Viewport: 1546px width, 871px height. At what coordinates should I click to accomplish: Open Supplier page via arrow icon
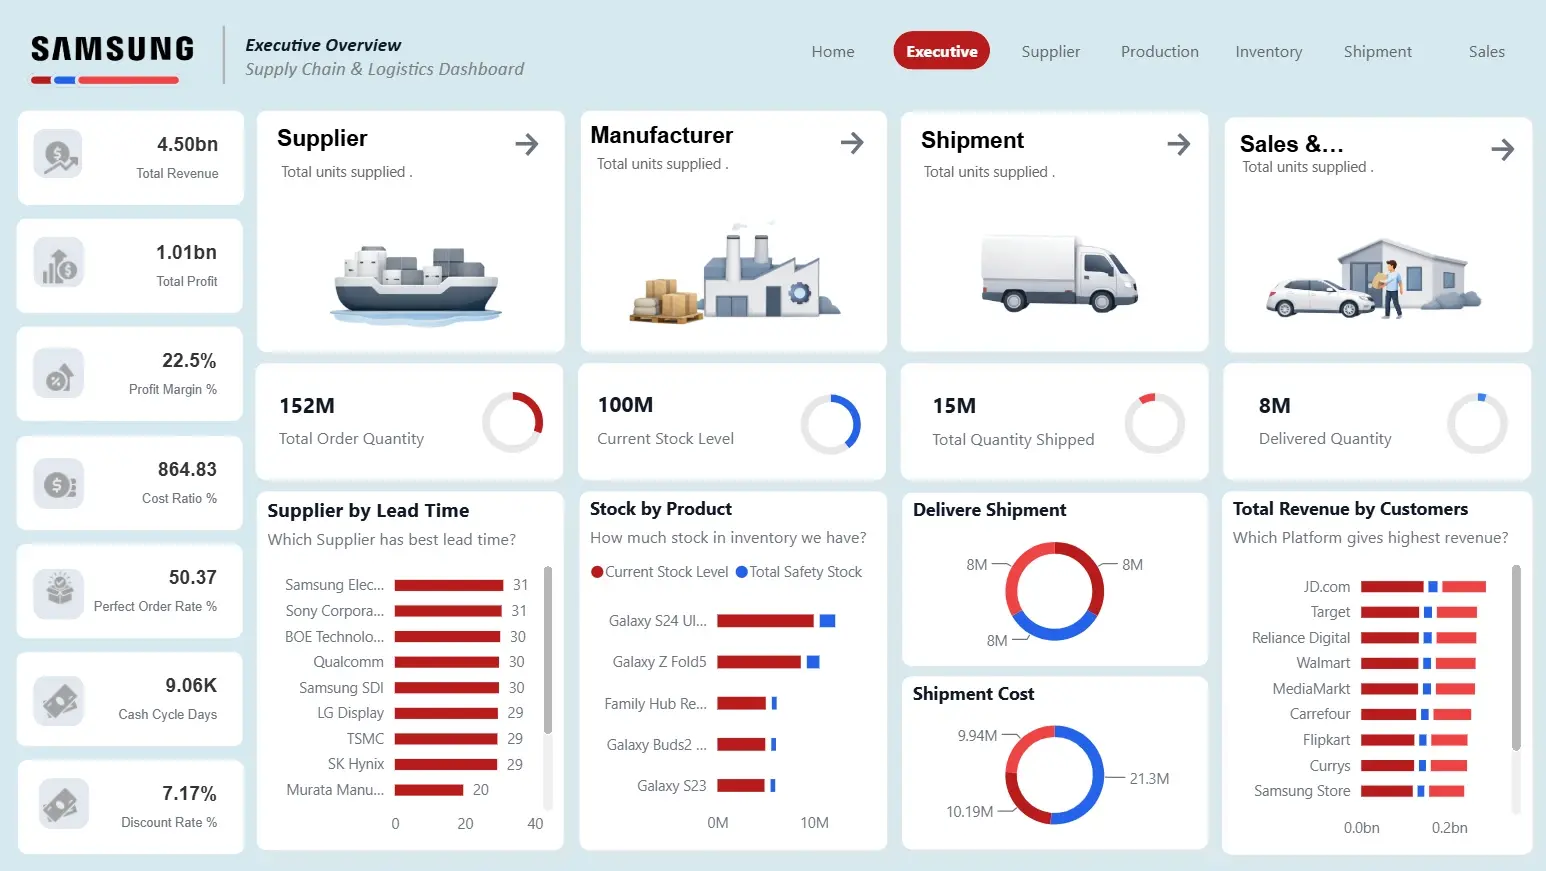coord(527,144)
